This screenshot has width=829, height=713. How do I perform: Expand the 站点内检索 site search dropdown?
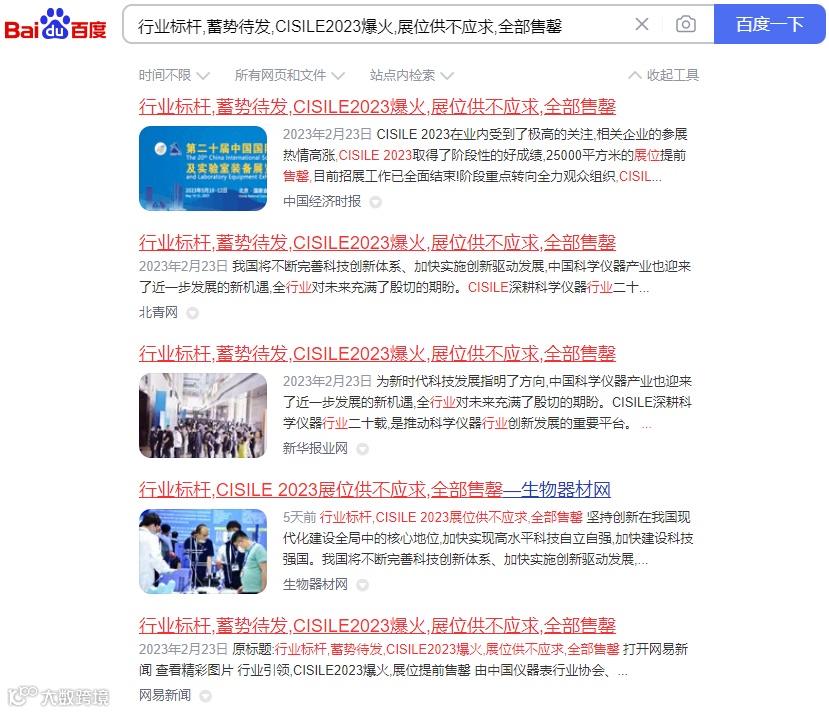(411, 76)
